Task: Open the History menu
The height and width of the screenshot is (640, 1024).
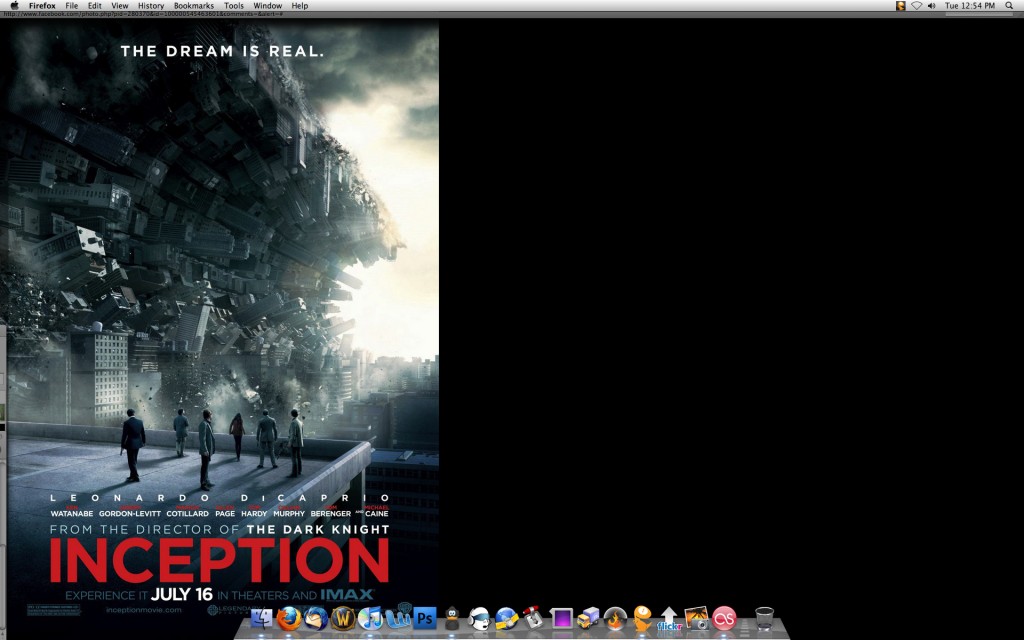Action: 151,5
